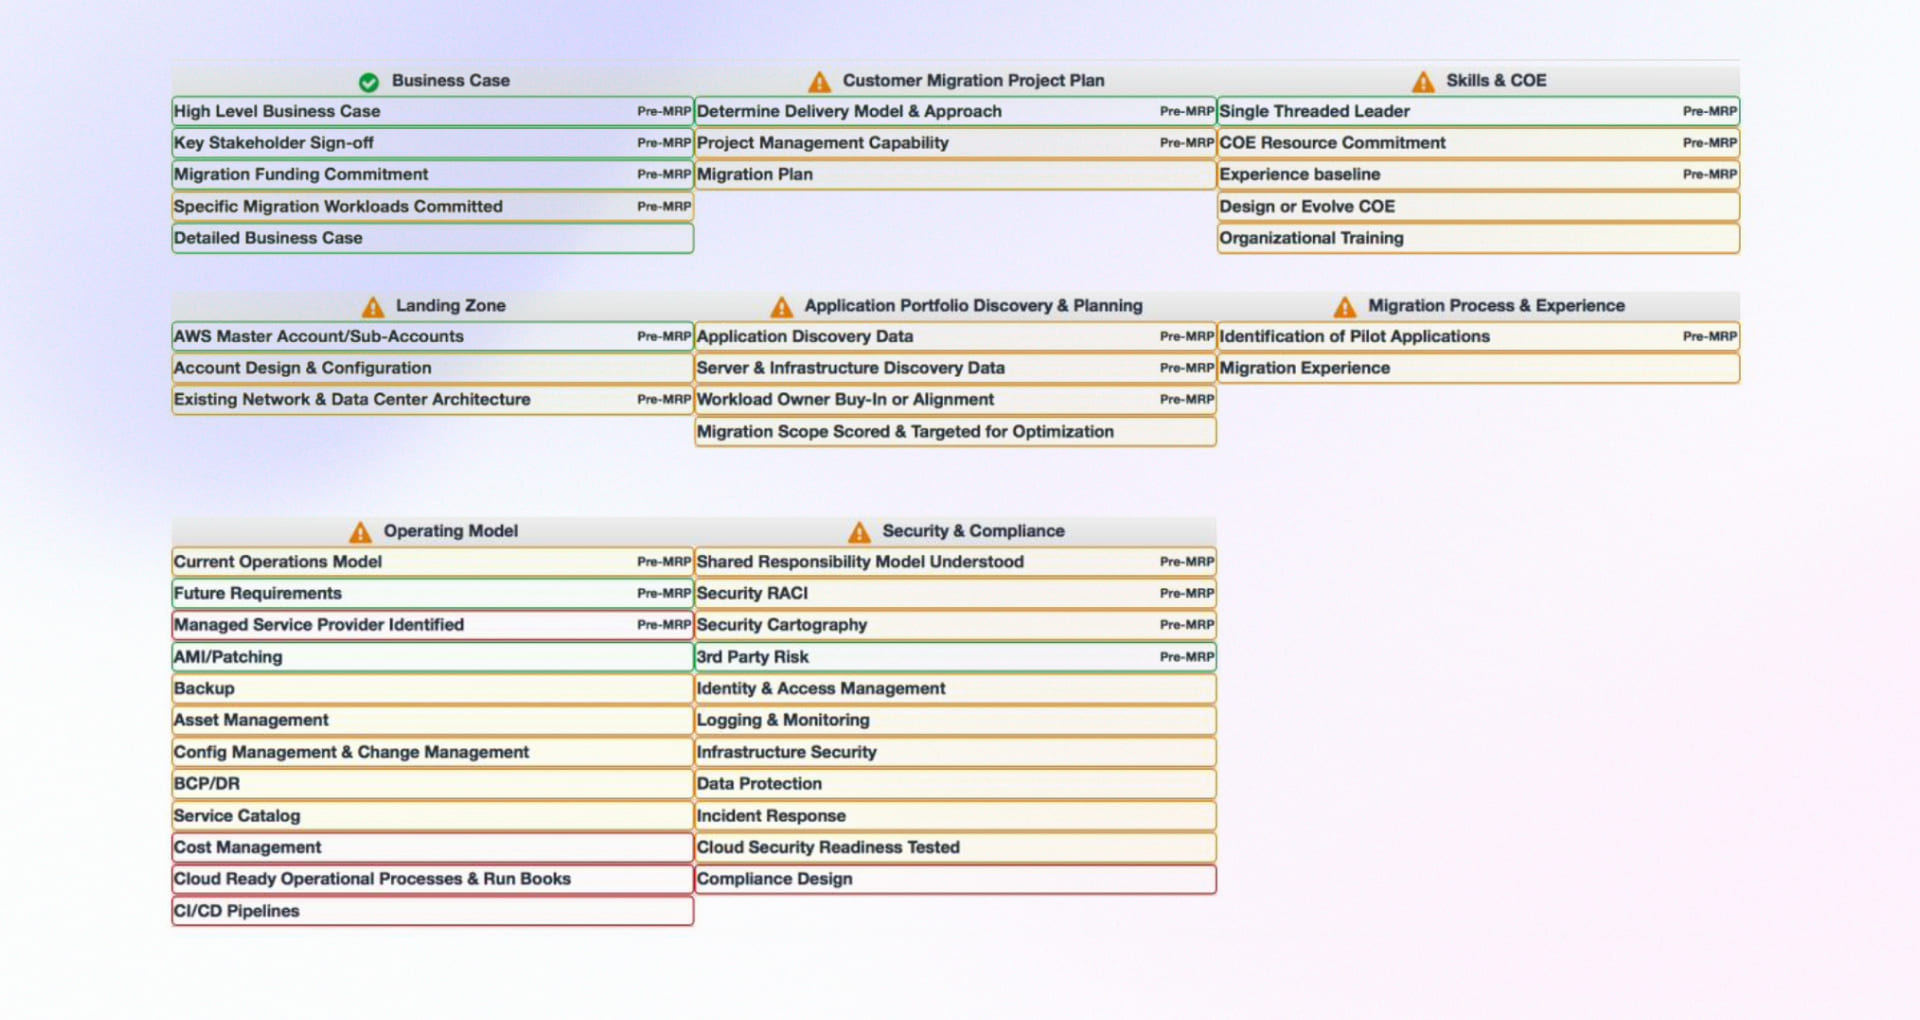The height and width of the screenshot is (1020, 1920).
Task: Open the Key Stakeholder Sign-off item
Action: tap(433, 143)
